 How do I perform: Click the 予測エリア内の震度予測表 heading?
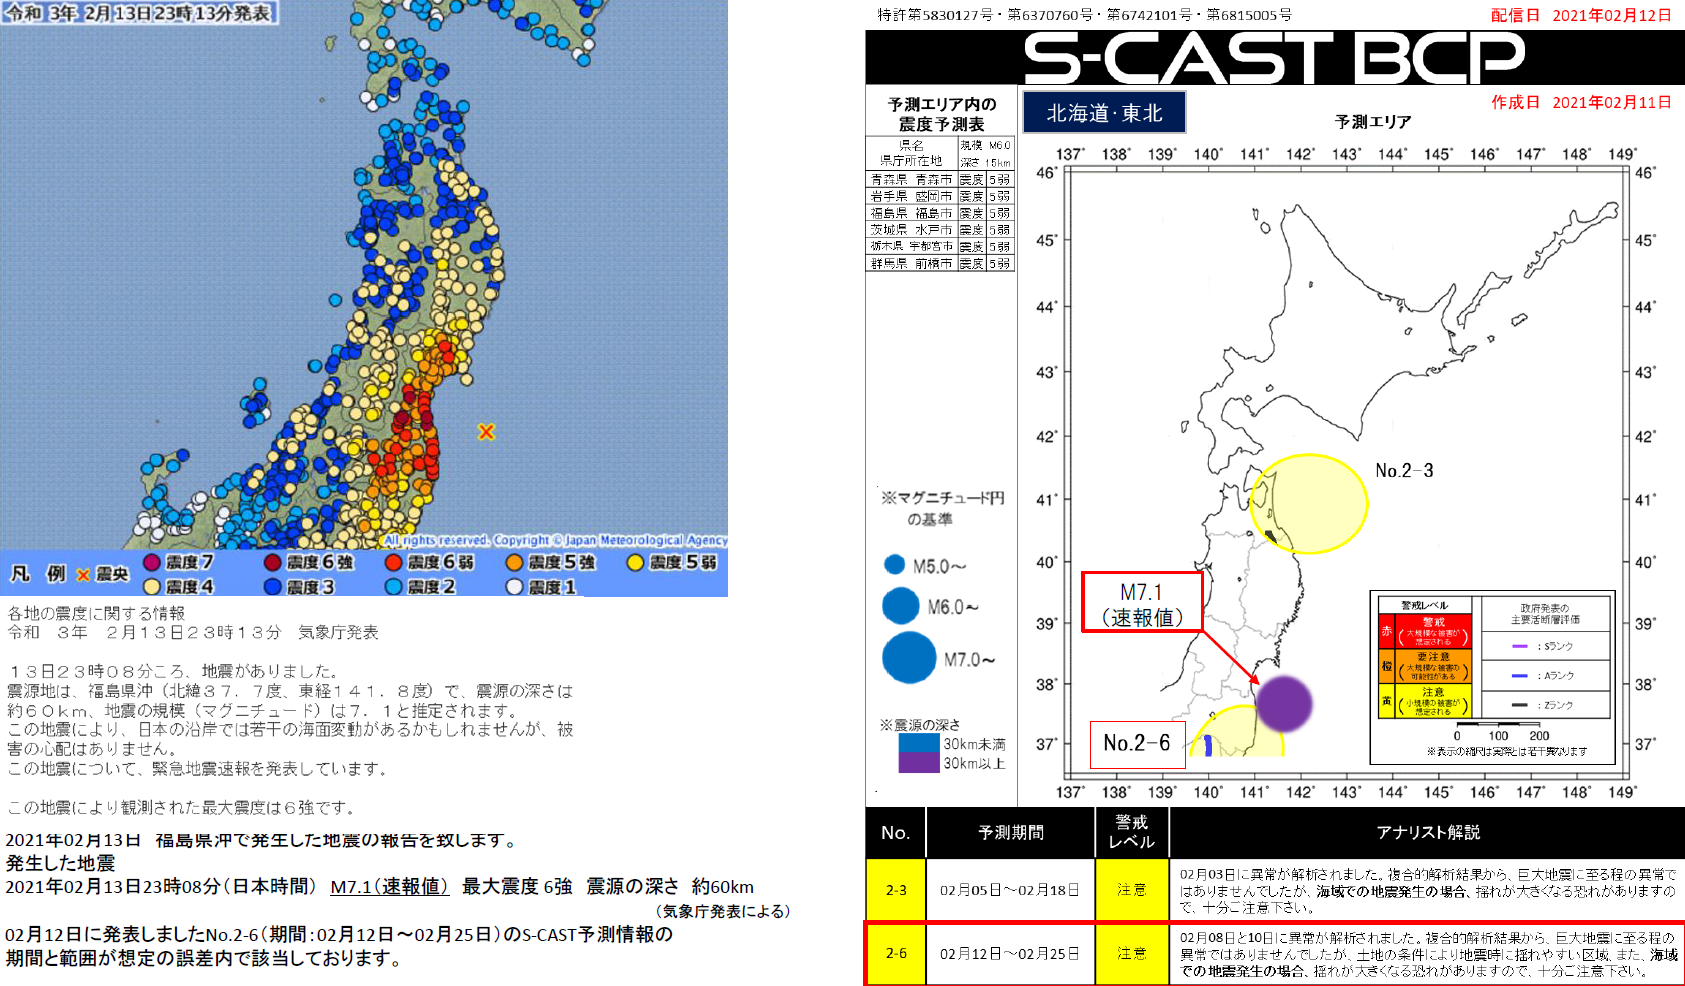[x=941, y=114]
